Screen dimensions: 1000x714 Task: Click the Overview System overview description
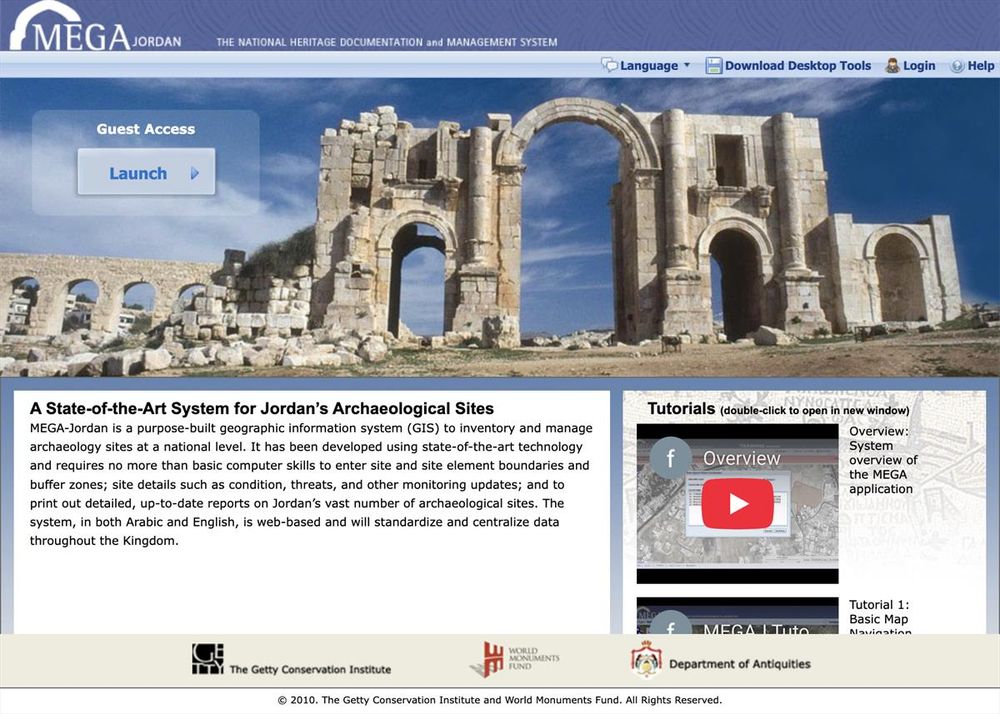883,460
